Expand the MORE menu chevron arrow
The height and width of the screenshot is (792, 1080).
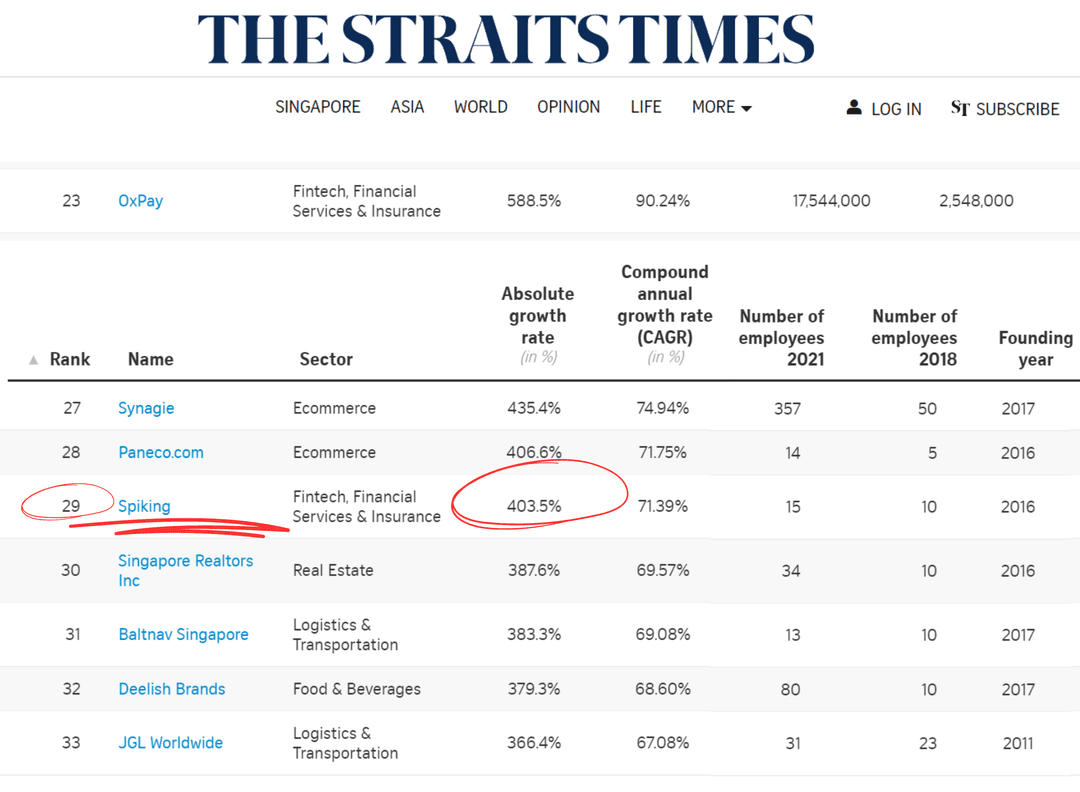pos(748,108)
